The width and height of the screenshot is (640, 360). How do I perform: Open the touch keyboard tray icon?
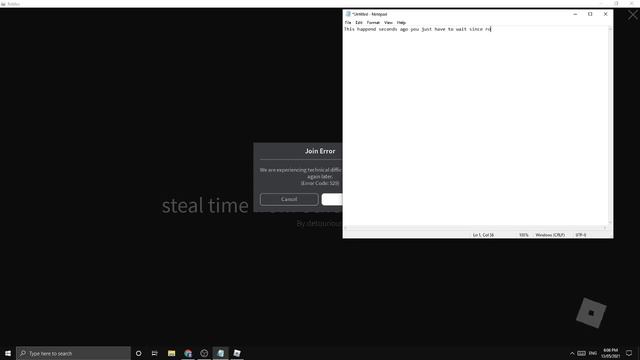point(581,353)
